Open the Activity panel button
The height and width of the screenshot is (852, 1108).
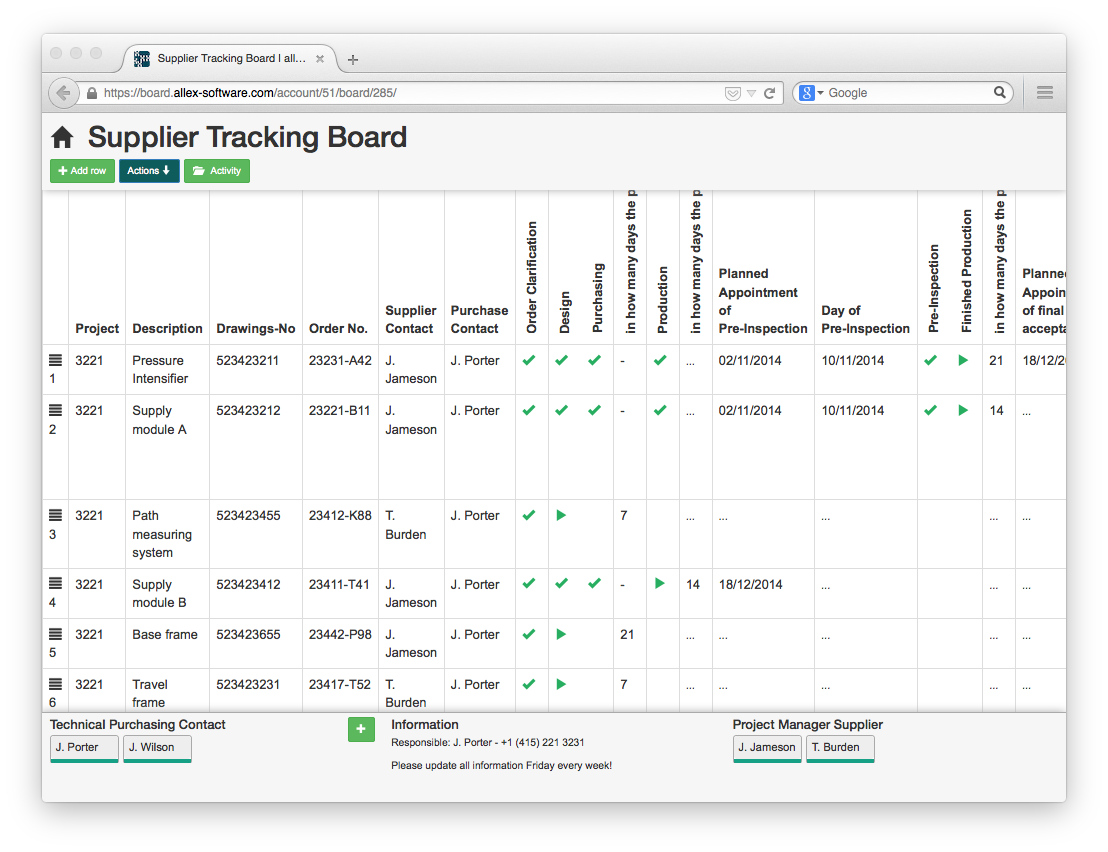pos(217,171)
